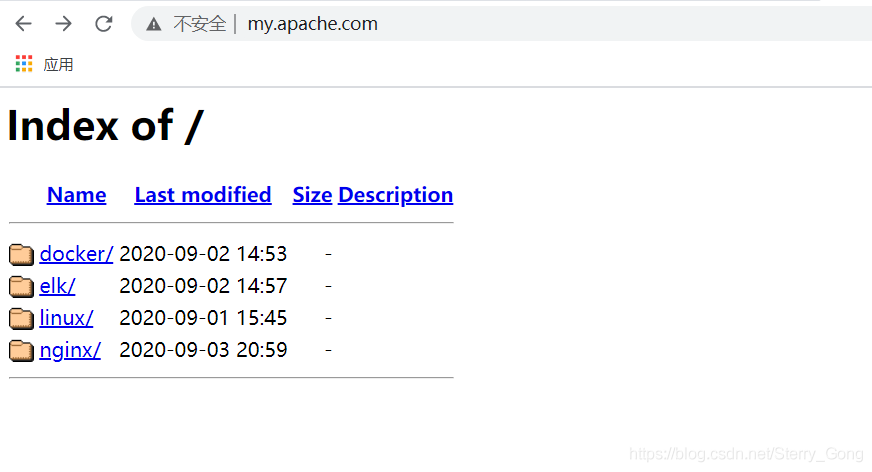Click the browser forward arrow
The height and width of the screenshot is (472, 872).
[x=63, y=23]
